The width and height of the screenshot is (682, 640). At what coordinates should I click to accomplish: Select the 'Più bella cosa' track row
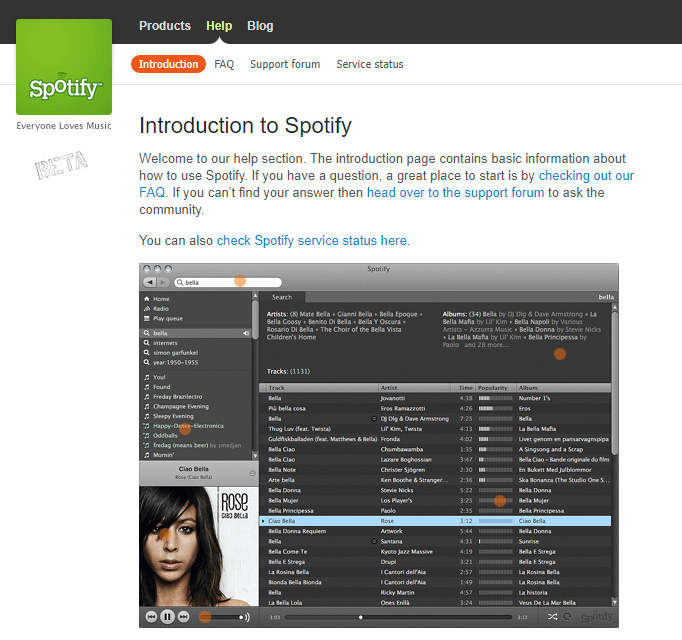[435, 409]
